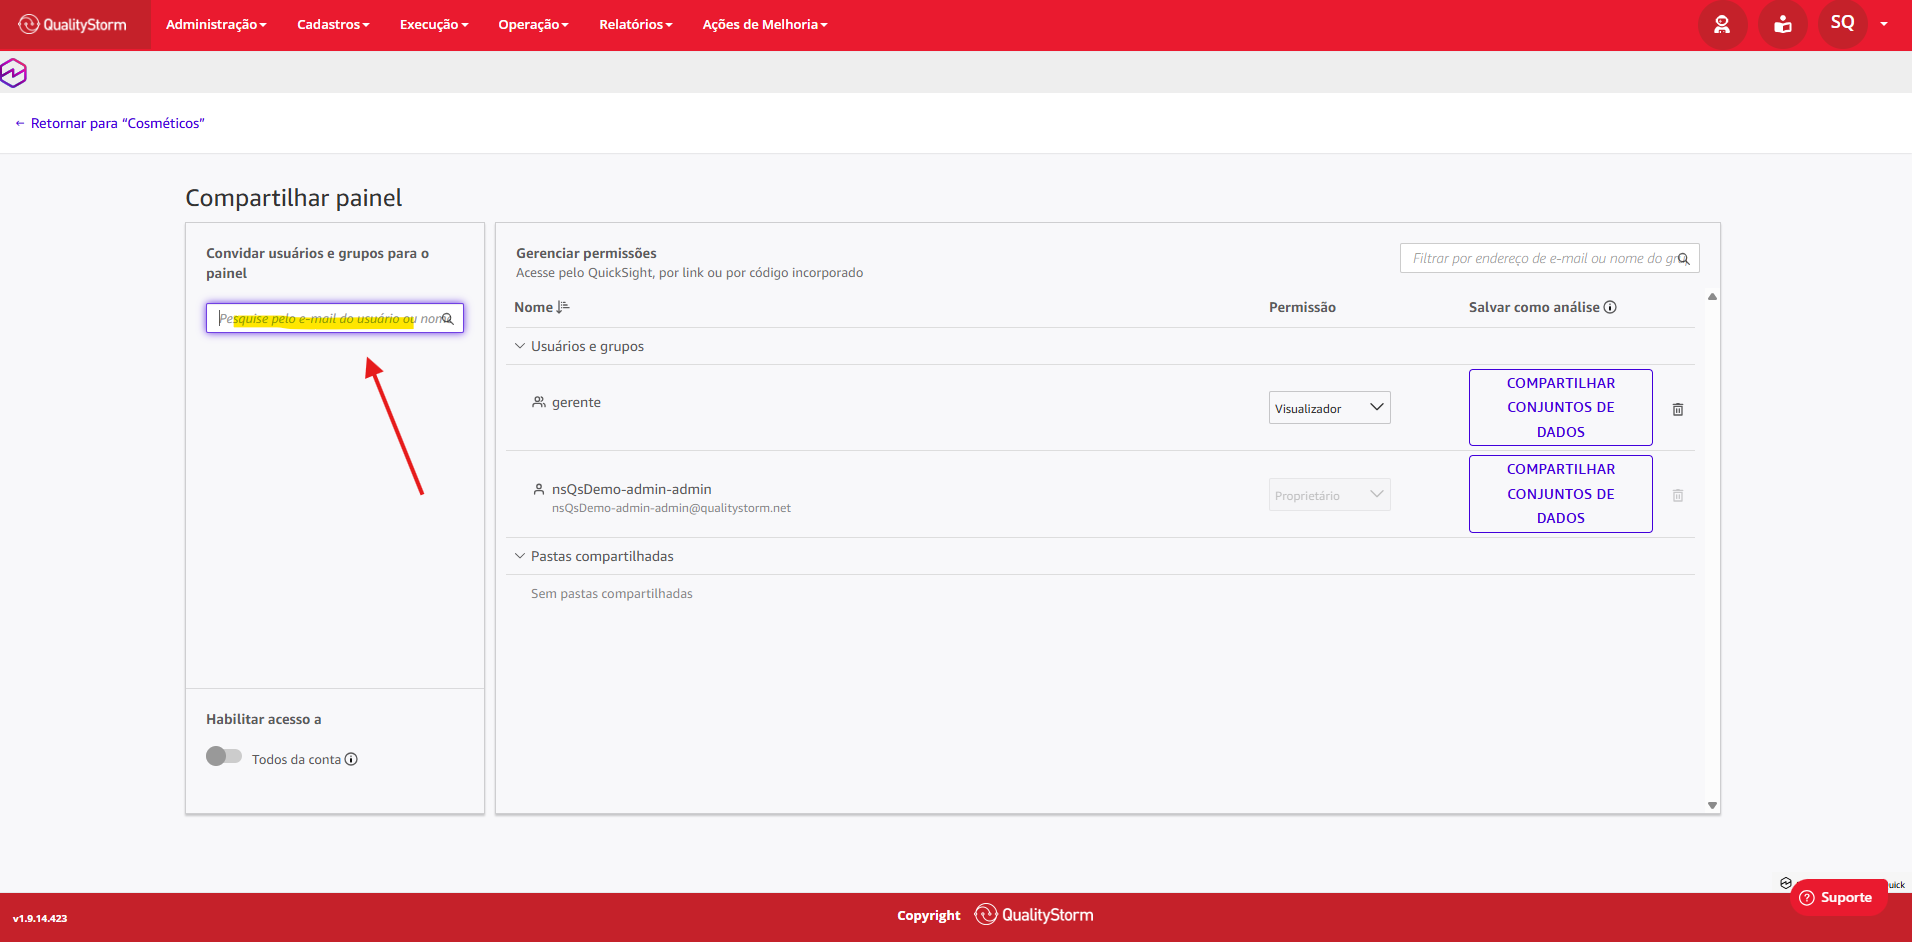Click the purple hexagon QuickSight icon
The image size is (1912, 942).
13,73
